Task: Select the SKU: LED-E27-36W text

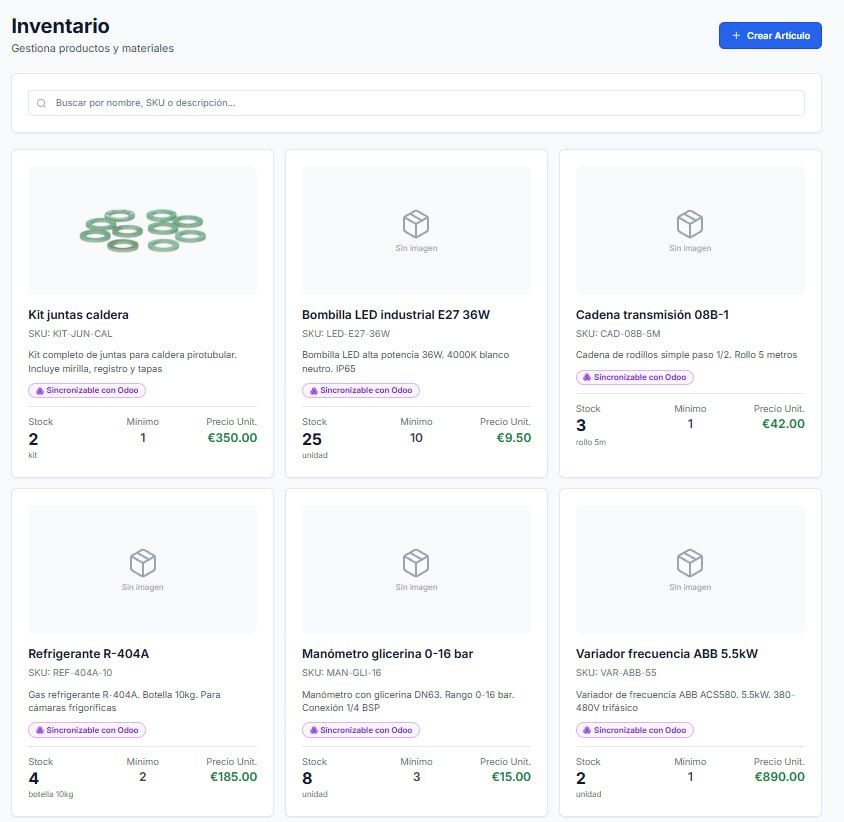Action: pyautogui.click(x=346, y=334)
